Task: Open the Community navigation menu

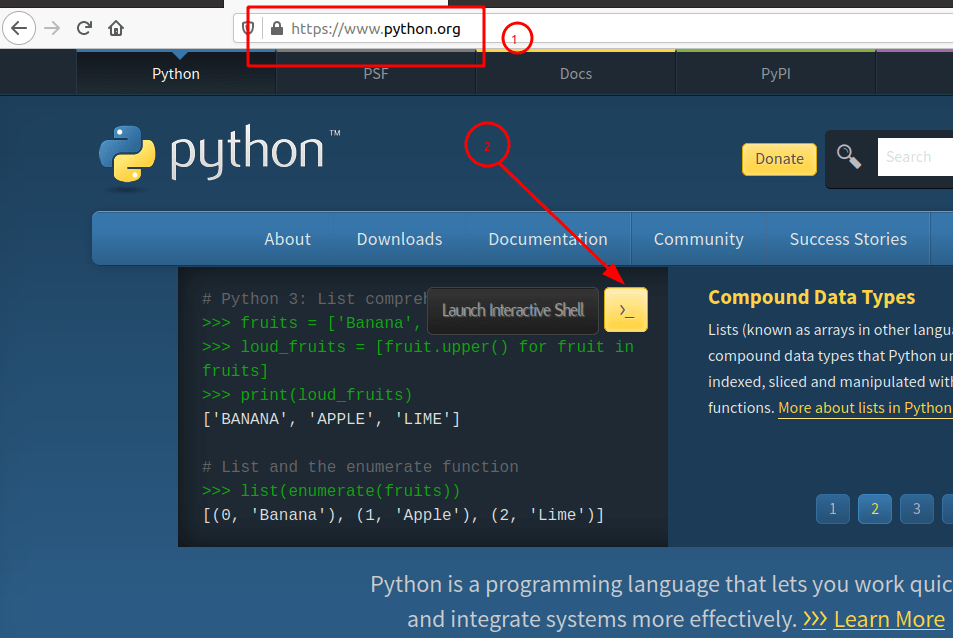Action: click(x=698, y=239)
